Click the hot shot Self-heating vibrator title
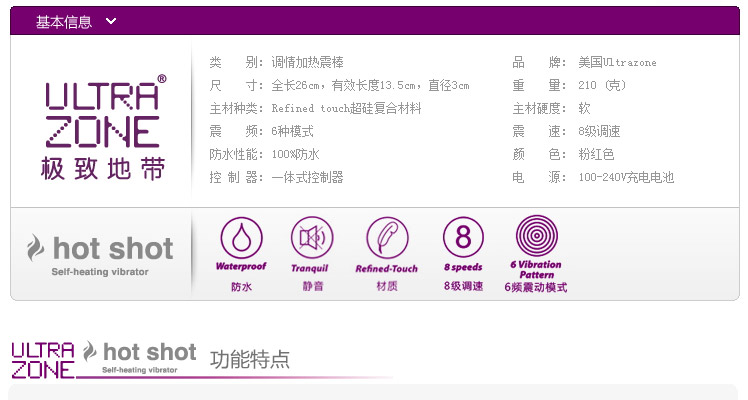This screenshot has height=400, width=748. [x=100, y=255]
